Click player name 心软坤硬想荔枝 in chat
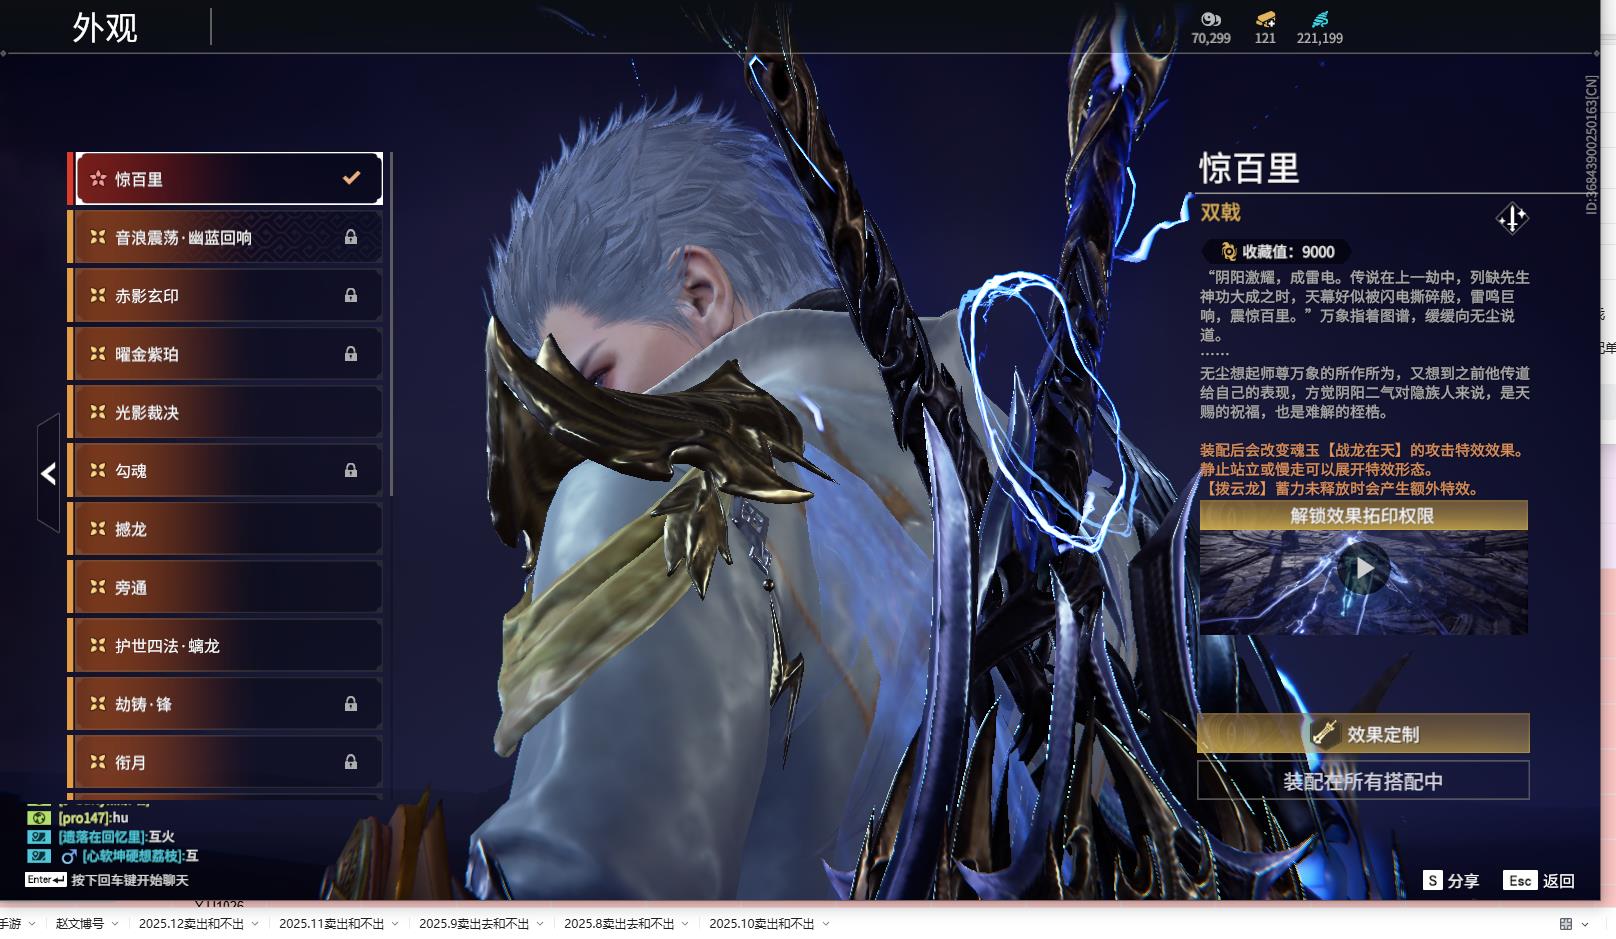 (132, 856)
